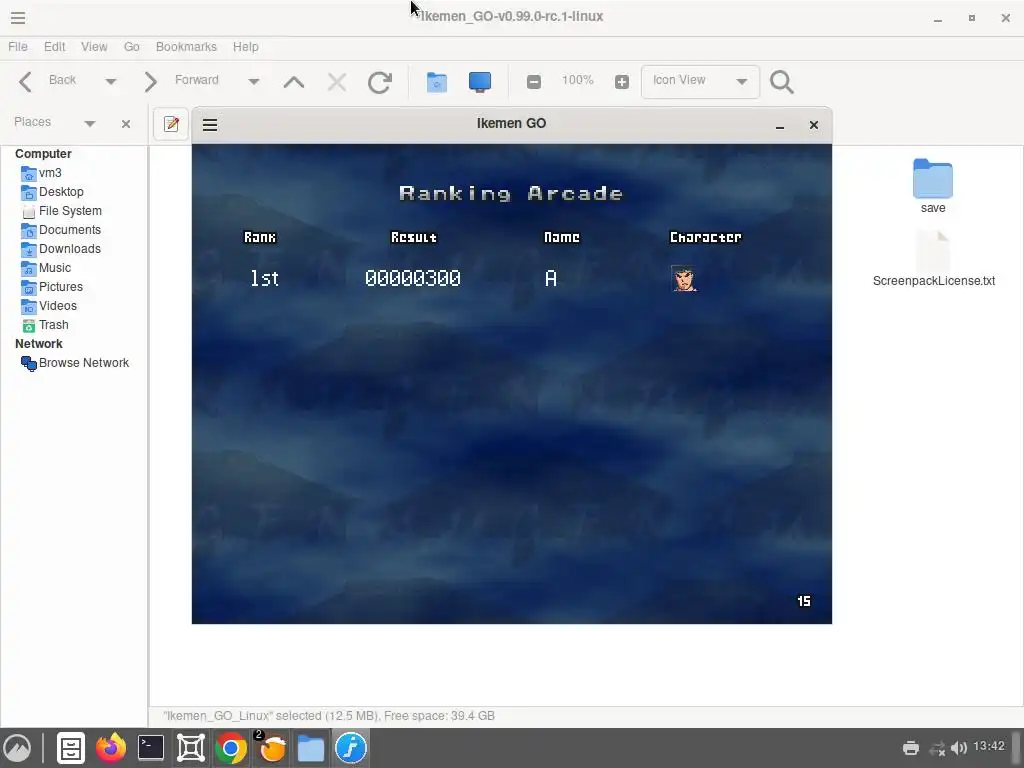The height and width of the screenshot is (768, 1024).
Task: Minimize the Ikemen GO game window
Action: [x=780, y=125]
